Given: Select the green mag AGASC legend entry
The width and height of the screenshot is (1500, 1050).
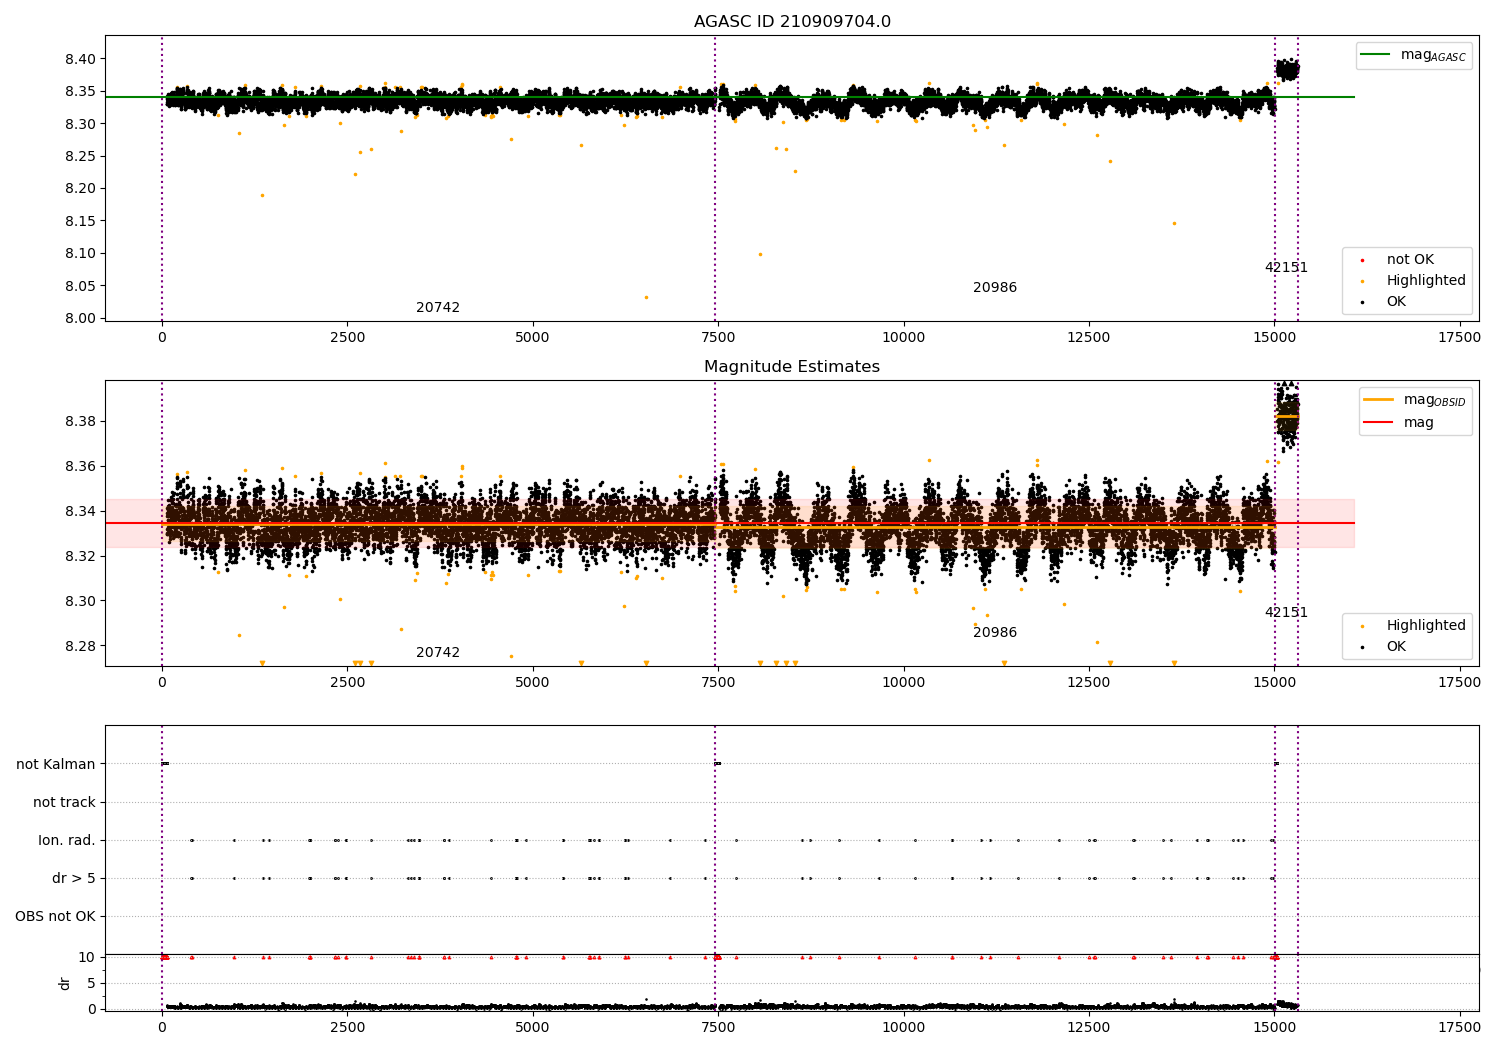Looking at the screenshot, I should [x=1413, y=55].
